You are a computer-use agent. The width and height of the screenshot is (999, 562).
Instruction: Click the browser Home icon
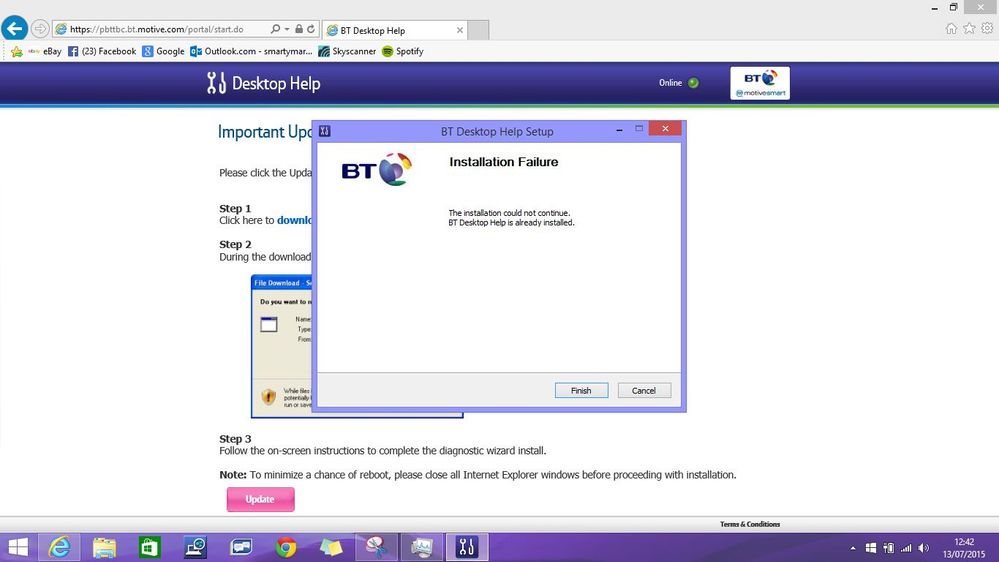click(951, 28)
